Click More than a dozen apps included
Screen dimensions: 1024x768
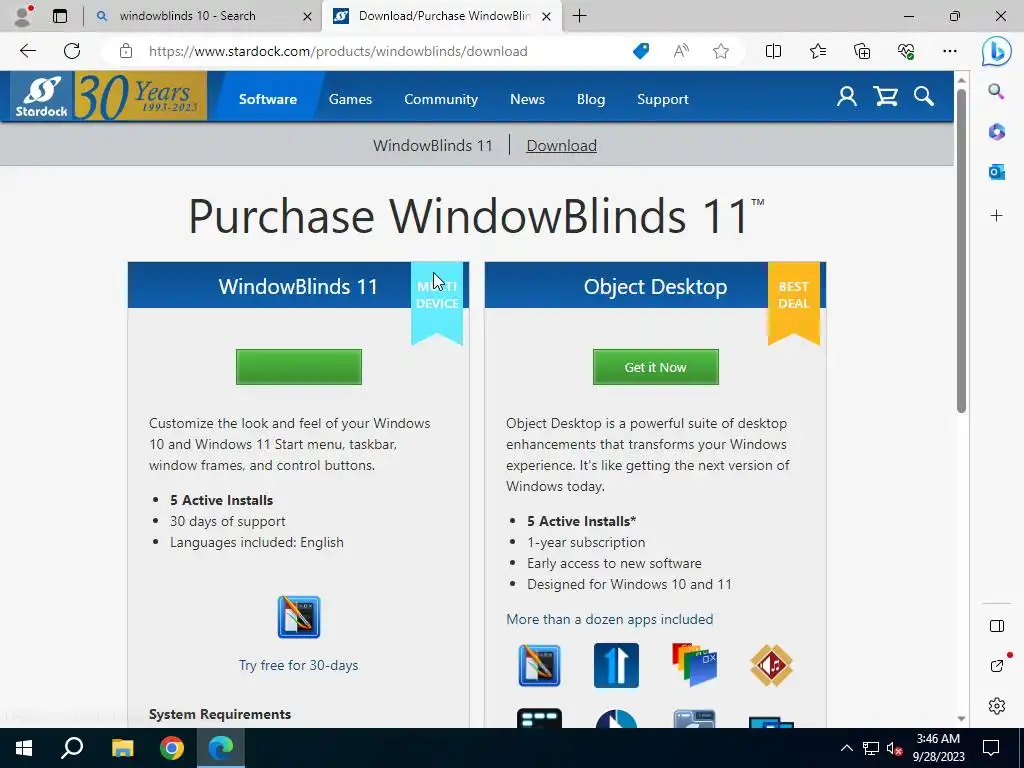pyautogui.click(x=609, y=618)
